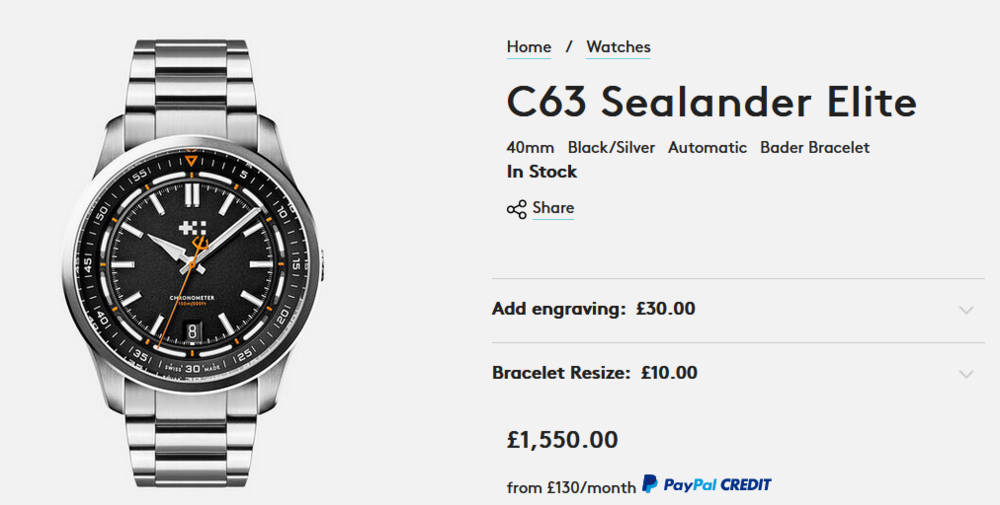1000x505 pixels.
Task: Click the In Stock status text
Action: [542, 172]
